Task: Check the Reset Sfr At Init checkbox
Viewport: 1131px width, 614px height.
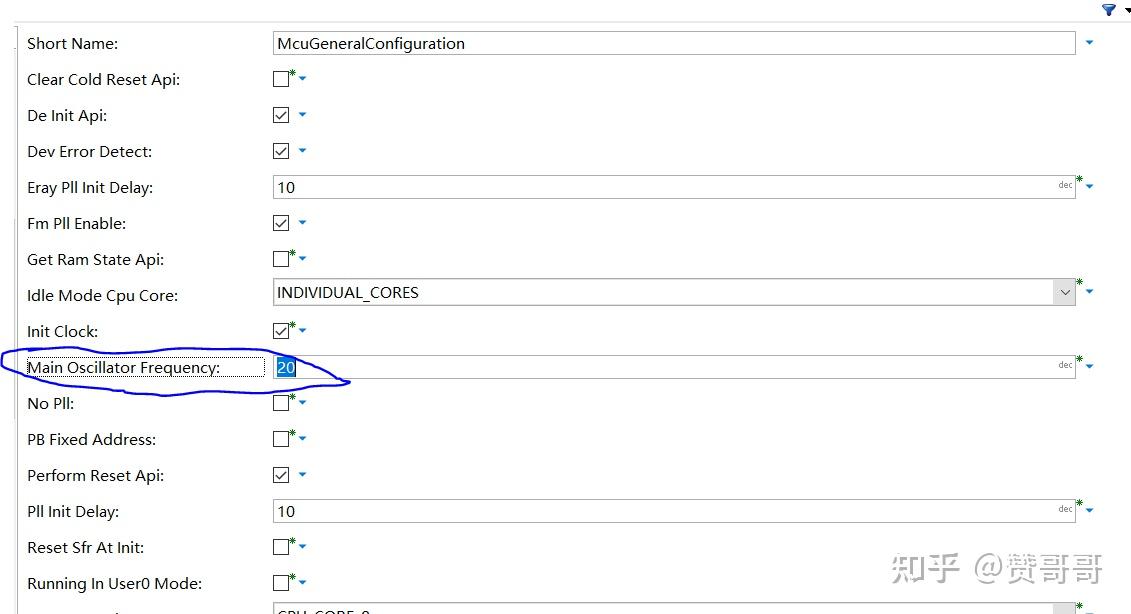Action: click(x=281, y=547)
